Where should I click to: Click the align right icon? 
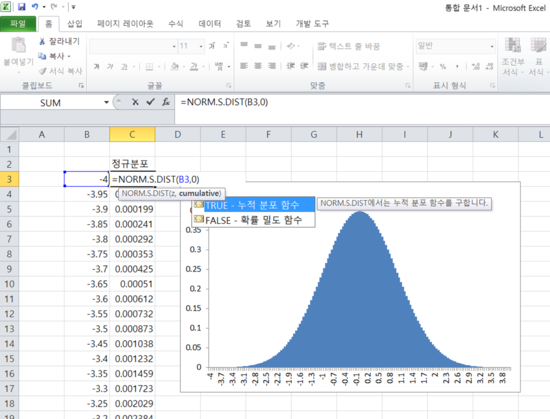(x=272, y=66)
